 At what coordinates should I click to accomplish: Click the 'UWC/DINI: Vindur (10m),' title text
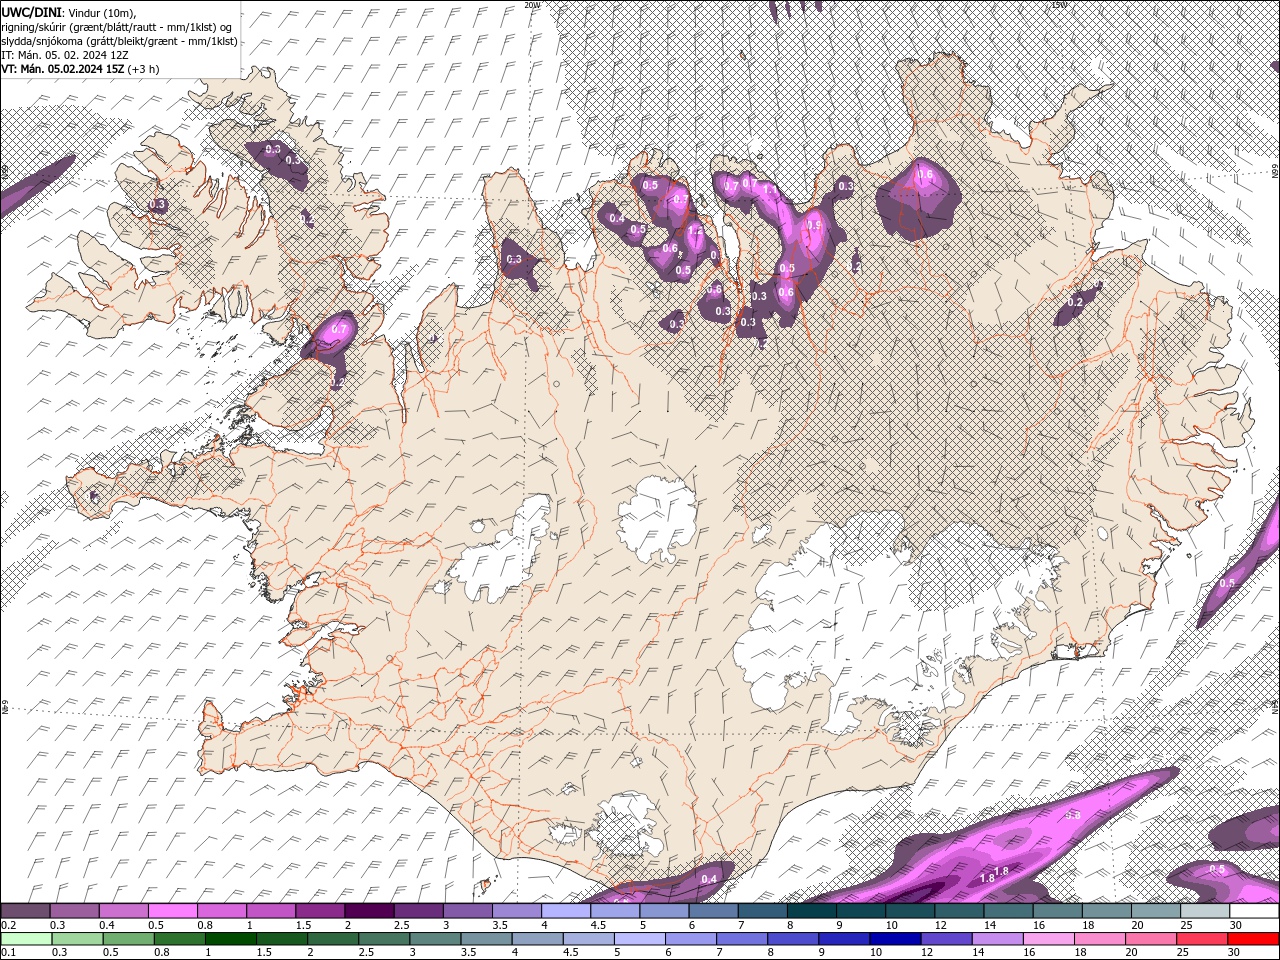69,12
